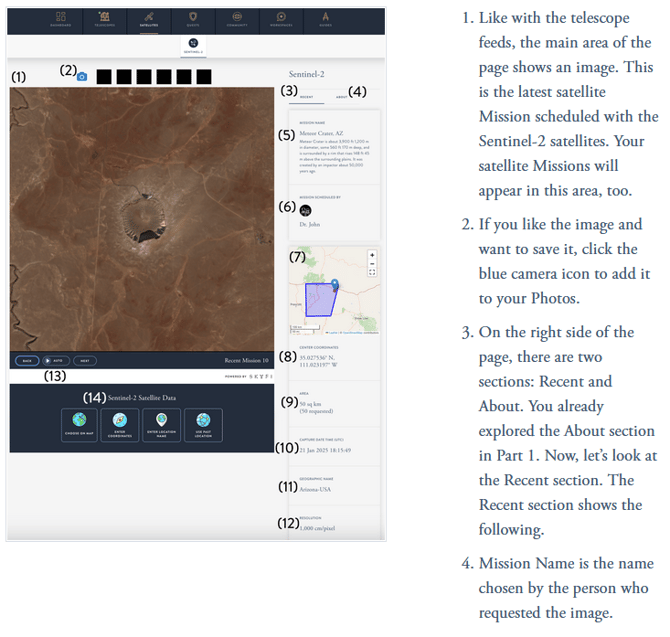The image size is (670, 637).
Task: Open the Community navigation item
Action: (x=238, y=20)
